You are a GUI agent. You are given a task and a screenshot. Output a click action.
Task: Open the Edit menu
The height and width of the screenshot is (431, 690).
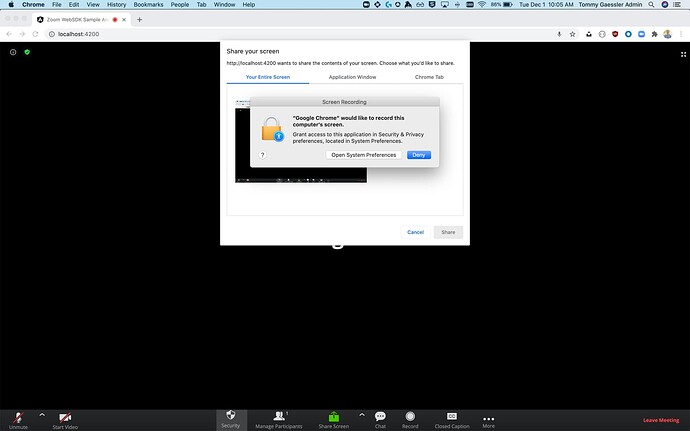tap(74, 4)
